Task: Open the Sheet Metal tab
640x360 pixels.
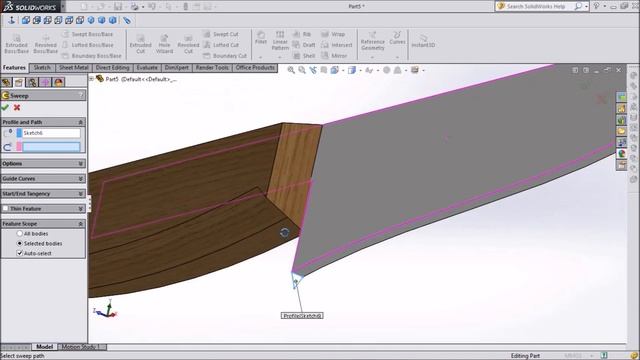Action: click(x=74, y=68)
